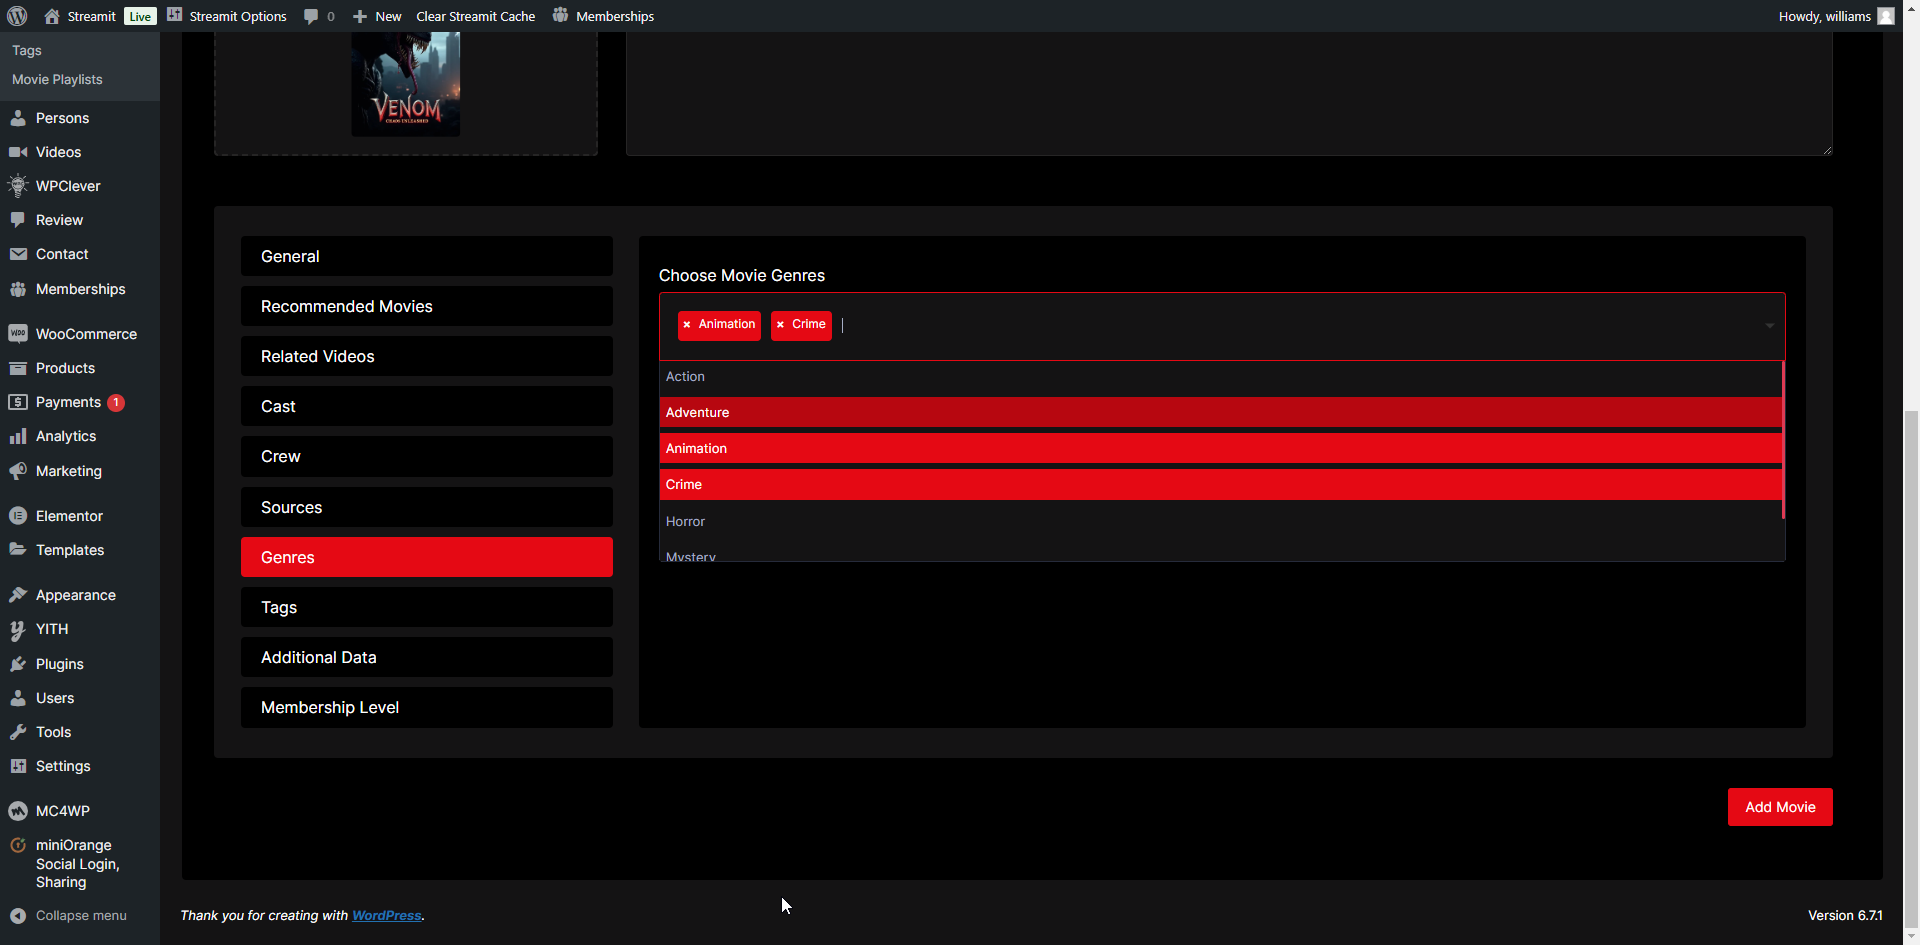Open the Related Videos tab
Image resolution: width=1920 pixels, height=945 pixels.
(x=427, y=356)
